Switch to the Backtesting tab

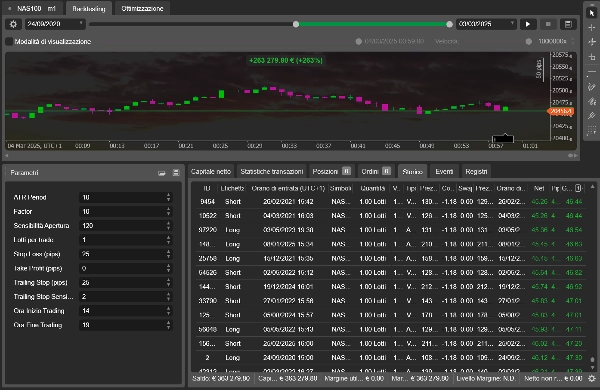point(89,8)
